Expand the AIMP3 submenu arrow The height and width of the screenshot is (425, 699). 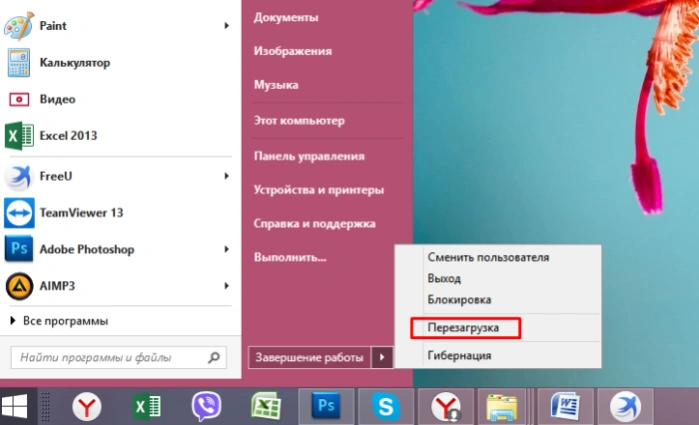click(x=226, y=286)
